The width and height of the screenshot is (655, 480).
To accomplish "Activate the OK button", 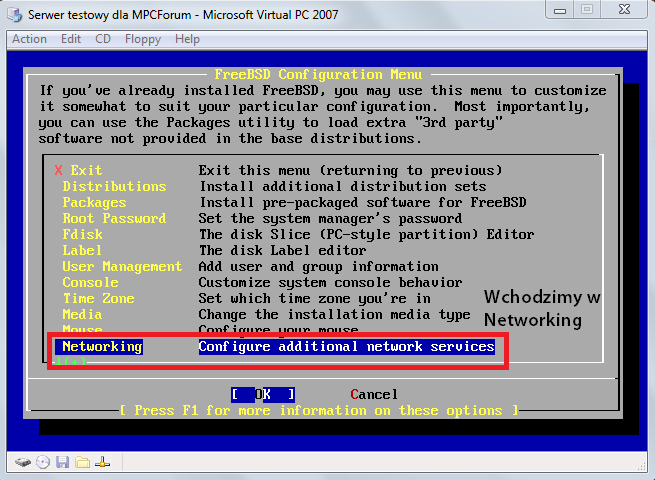I will click(263, 394).
